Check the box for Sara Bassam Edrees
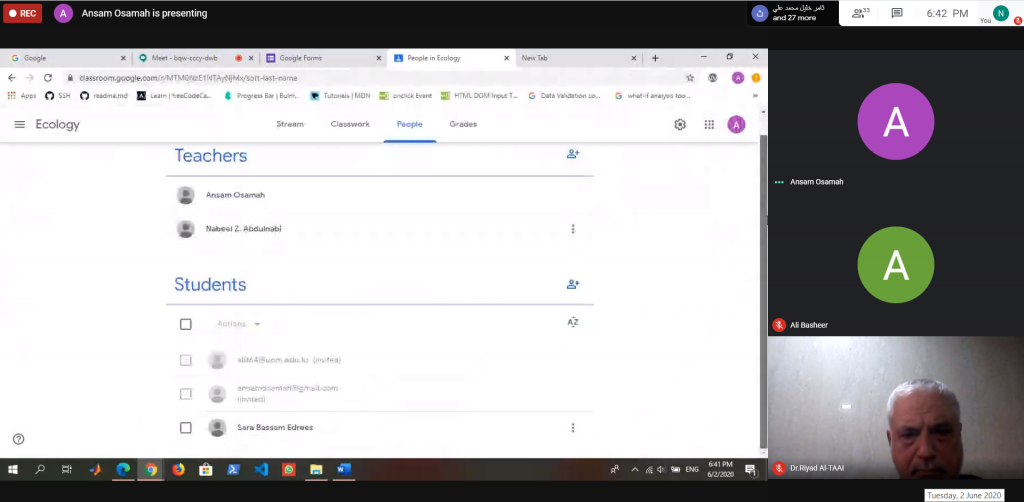Image resolution: width=1024 pixels, height=502 pixels. (x=186, y=428)
